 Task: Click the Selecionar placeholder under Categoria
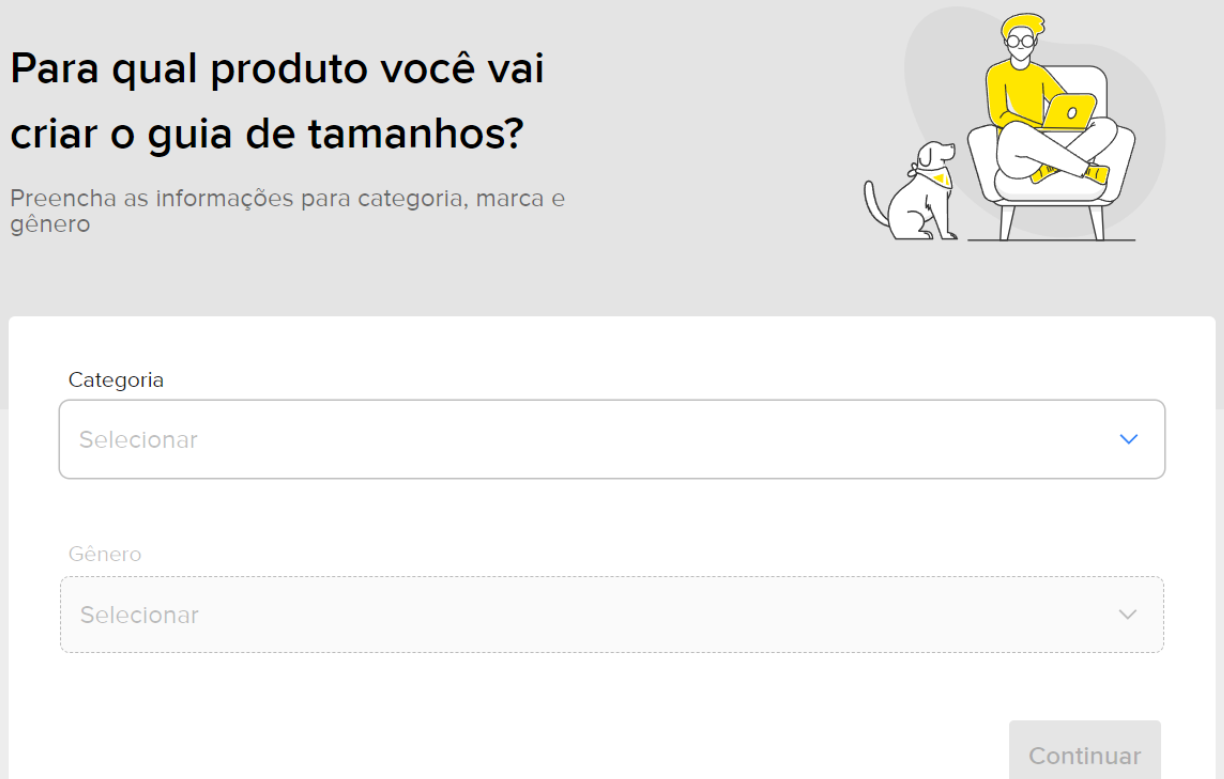click(138, 440)
